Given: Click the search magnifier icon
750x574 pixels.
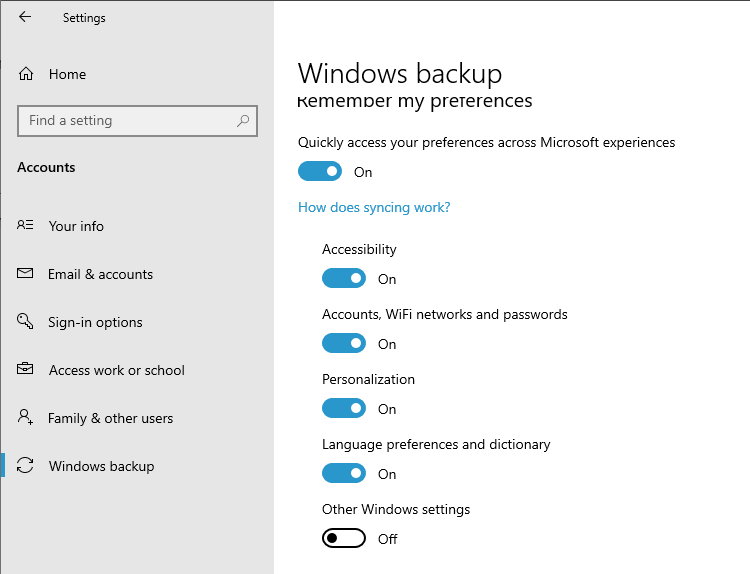Looking at the screenshot, I should pyautogui.click(x=243, y=121).
